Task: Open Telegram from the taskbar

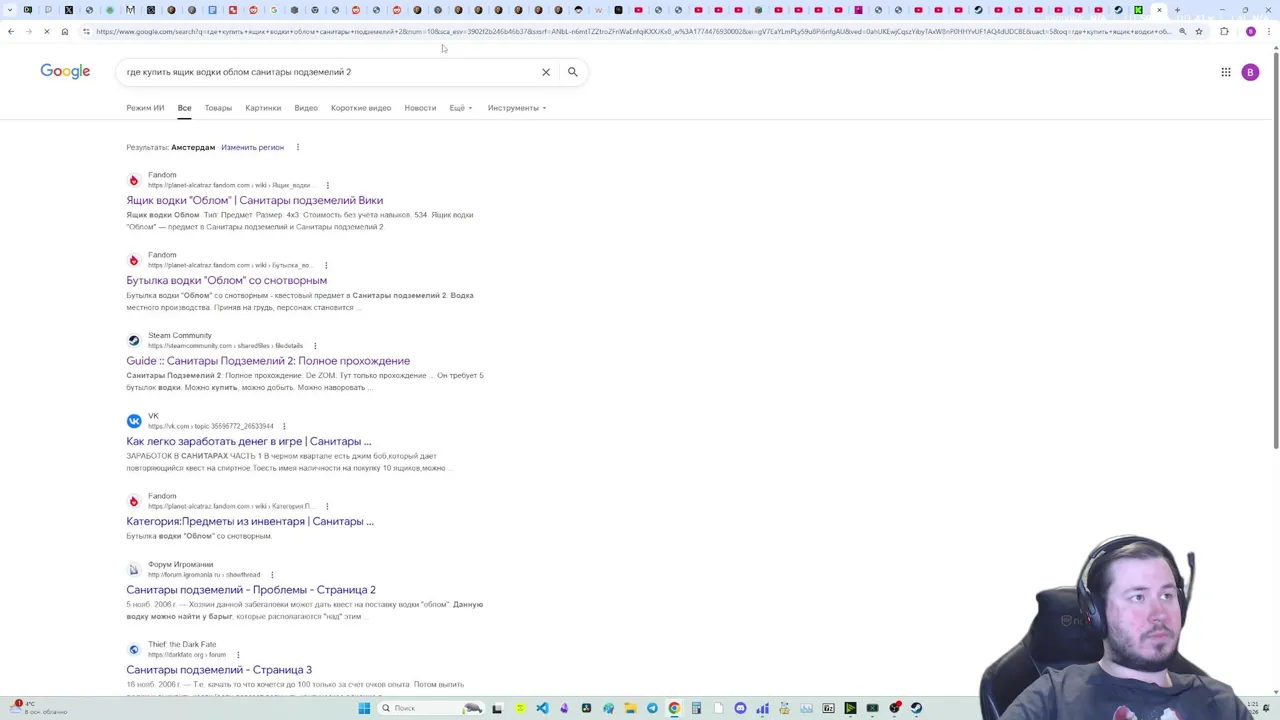Action: [x=652, y=708]
